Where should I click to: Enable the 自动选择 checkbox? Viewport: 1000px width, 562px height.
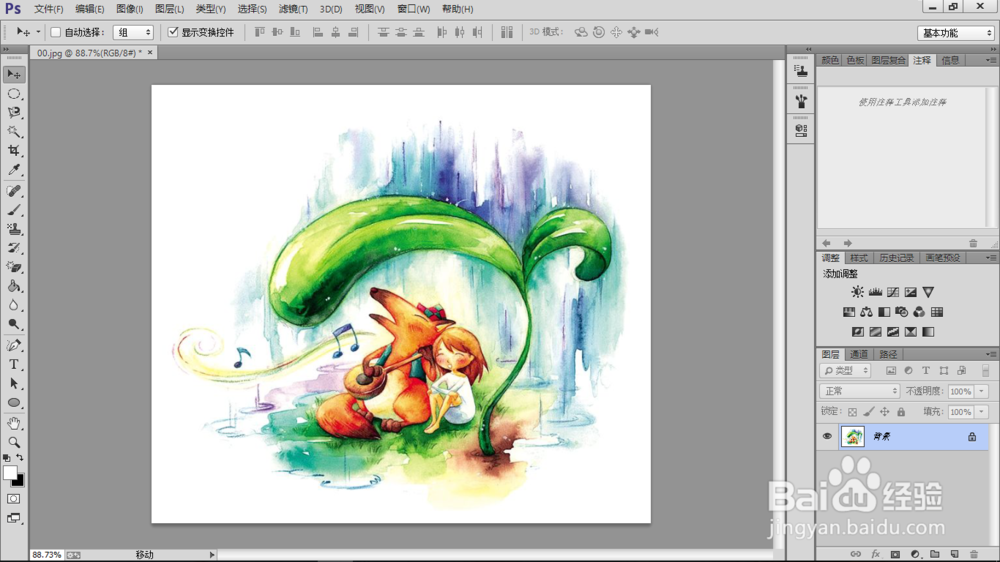coord(55,32)
